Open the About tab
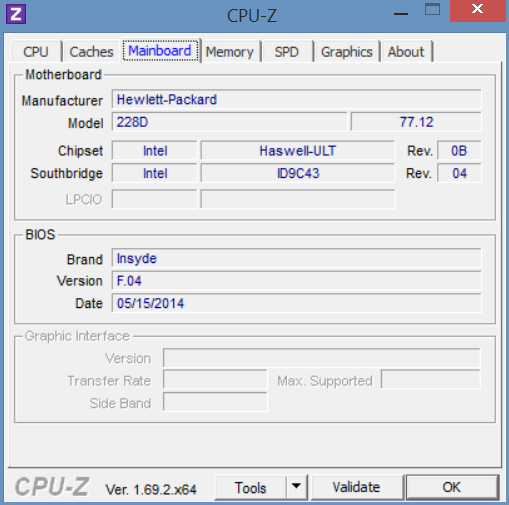Viewport: 509px width, 505px height. 406,52
